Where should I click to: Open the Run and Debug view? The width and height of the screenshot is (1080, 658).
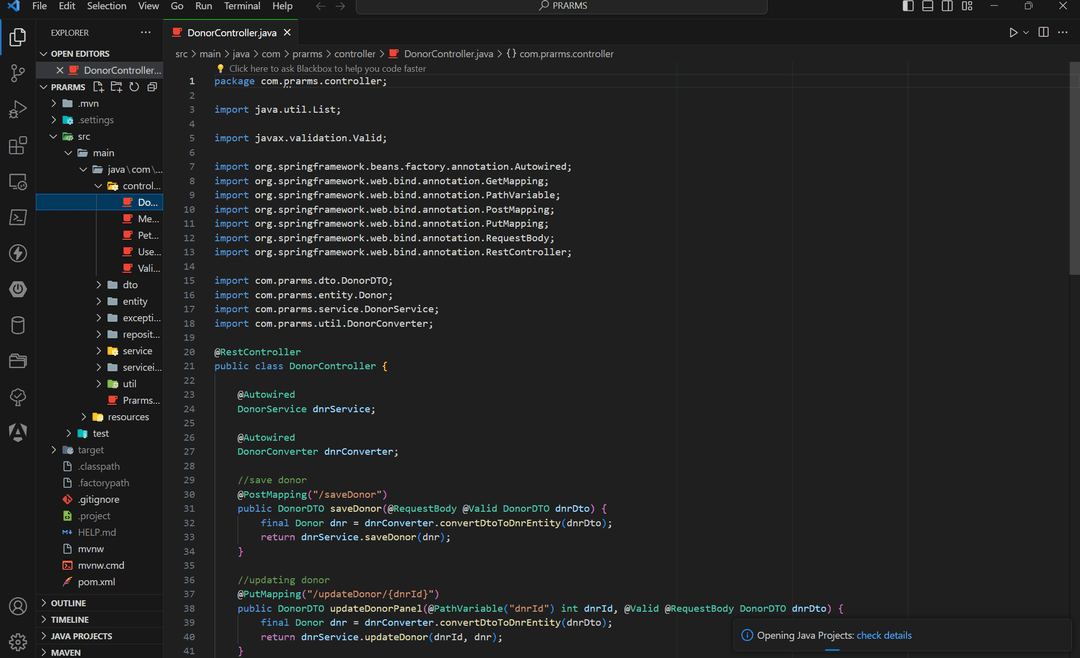(x=17, y=109)
